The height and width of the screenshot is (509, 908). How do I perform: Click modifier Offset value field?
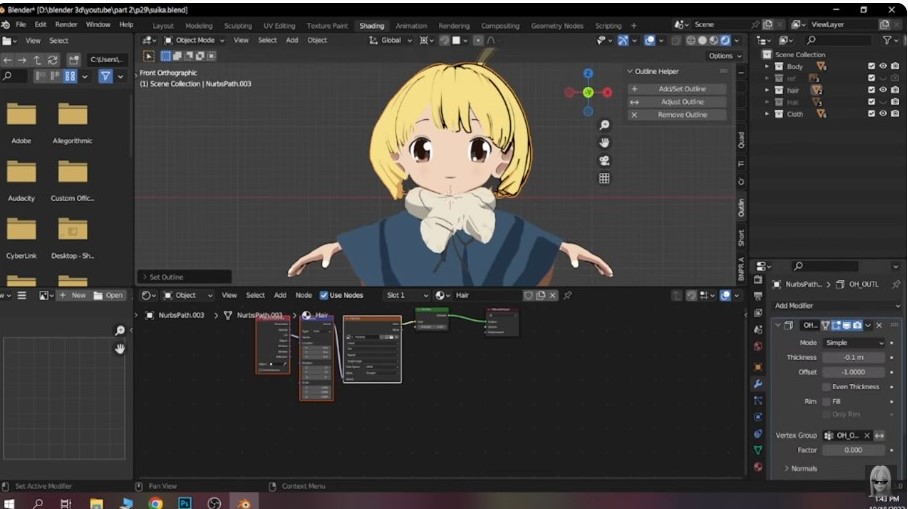click(x=854, y=372)
